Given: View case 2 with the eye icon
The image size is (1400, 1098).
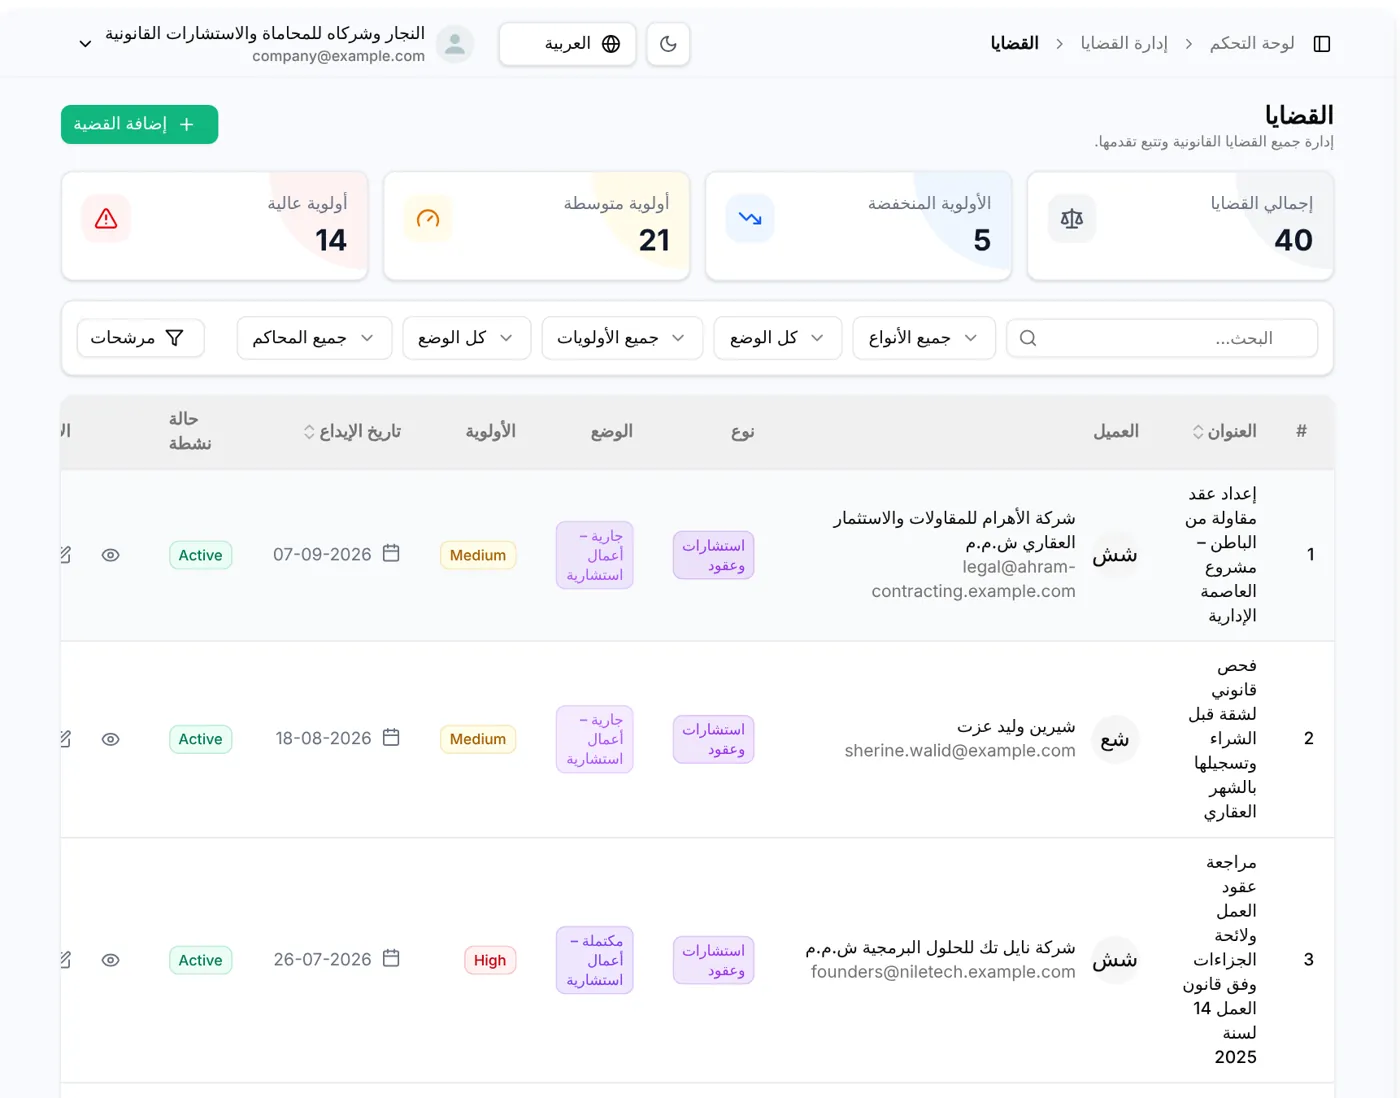Looking at the screenshot, I should point(111,739).
